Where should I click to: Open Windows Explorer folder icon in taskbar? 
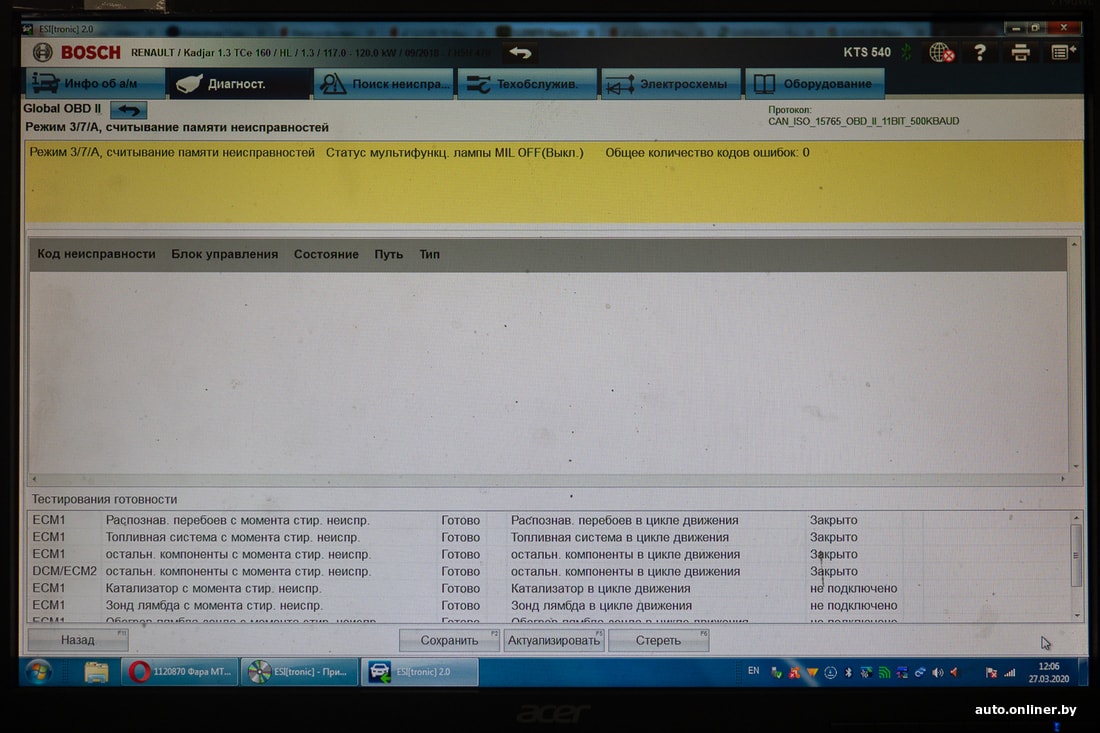(96, 672)
